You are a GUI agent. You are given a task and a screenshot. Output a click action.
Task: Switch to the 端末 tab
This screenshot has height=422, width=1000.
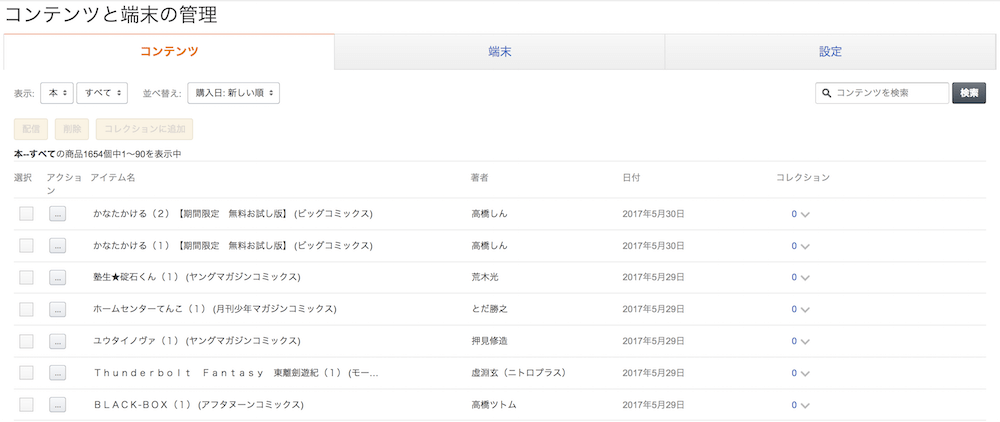[499, 52]
